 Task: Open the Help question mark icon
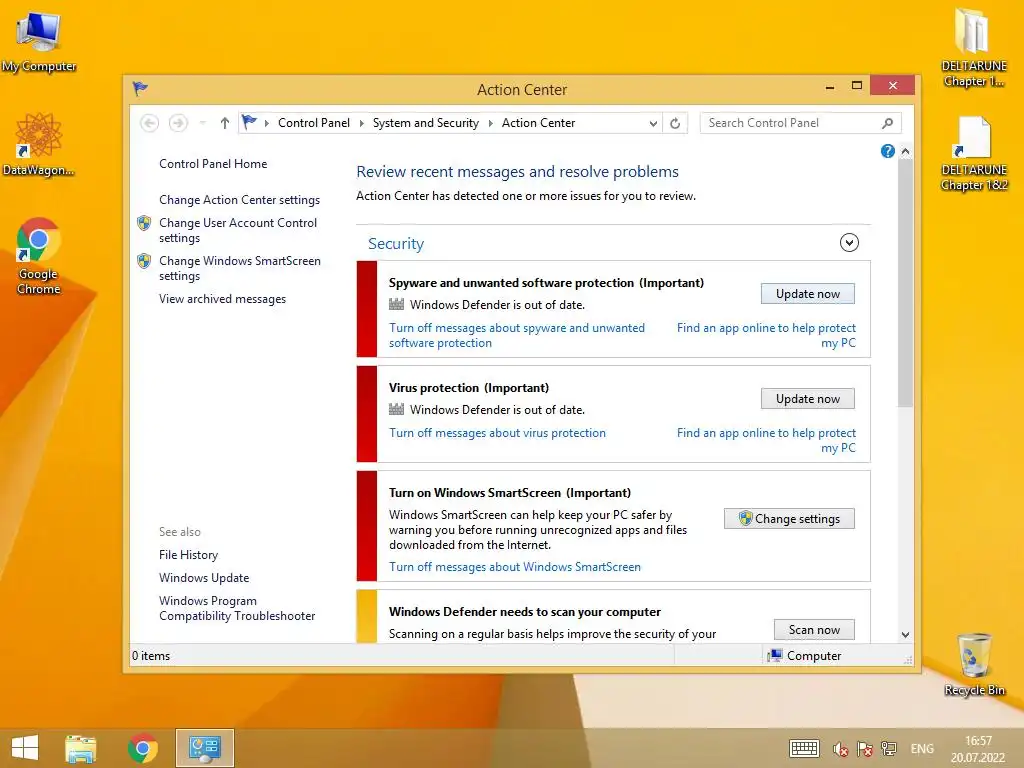coord(888,152)
